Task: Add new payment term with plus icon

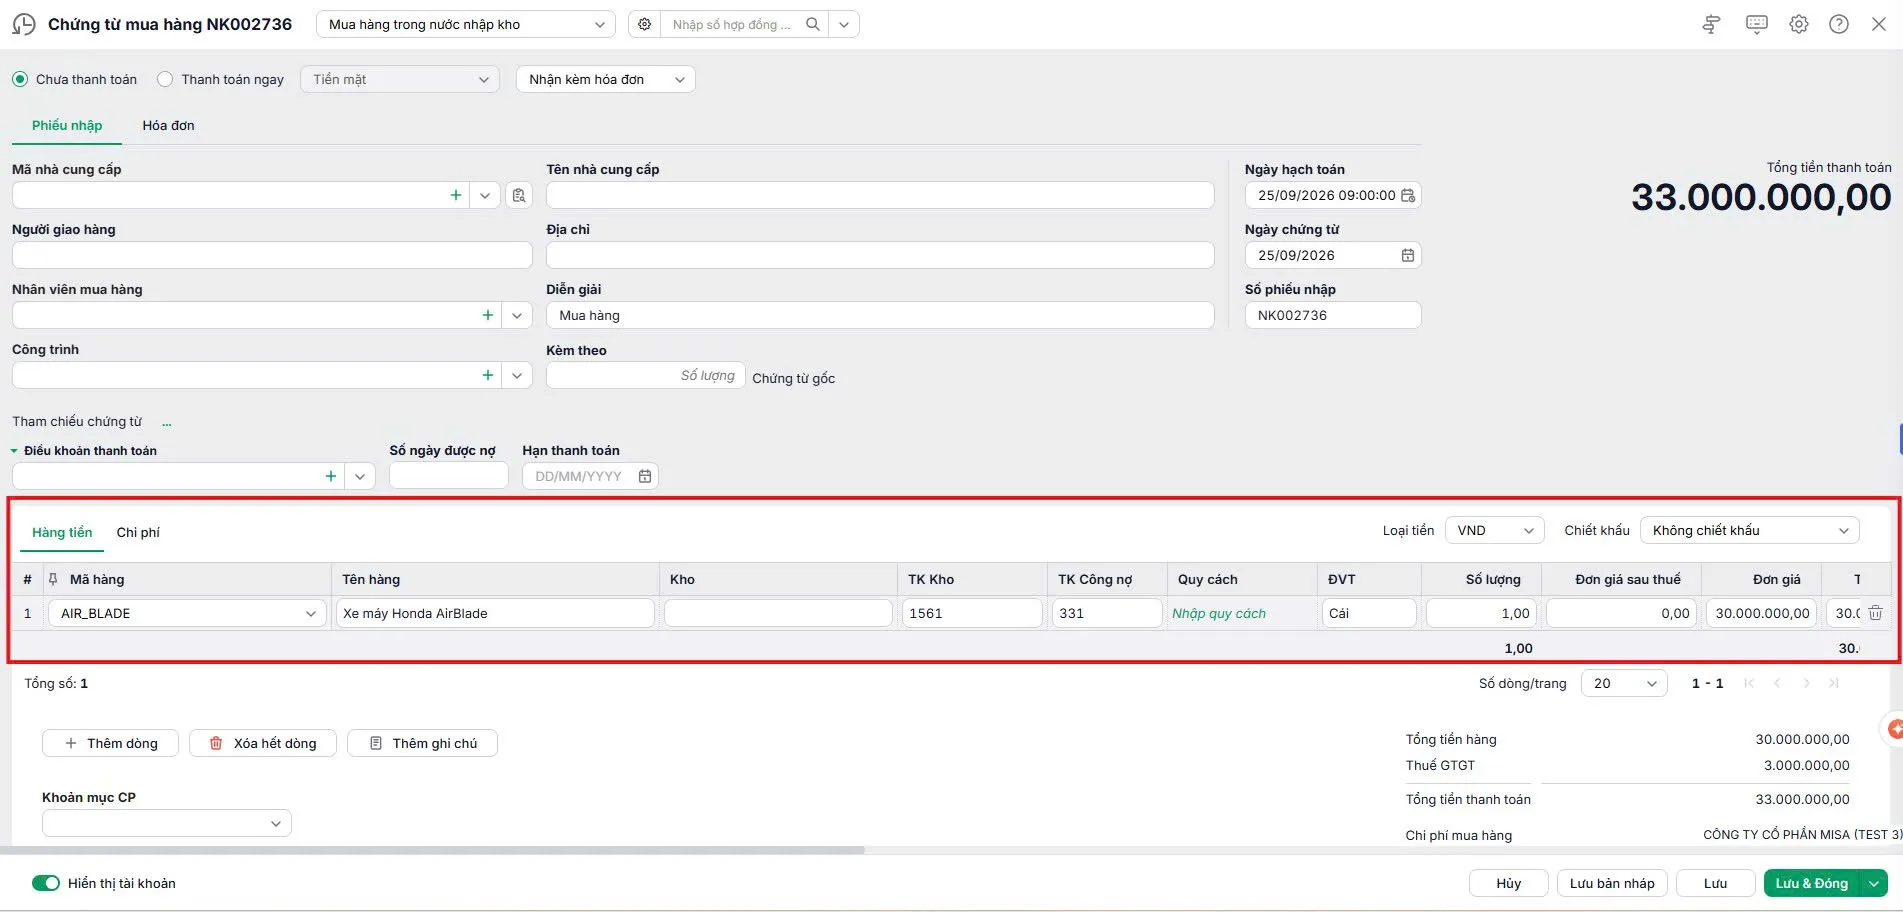Action: [x=331, y=476]
